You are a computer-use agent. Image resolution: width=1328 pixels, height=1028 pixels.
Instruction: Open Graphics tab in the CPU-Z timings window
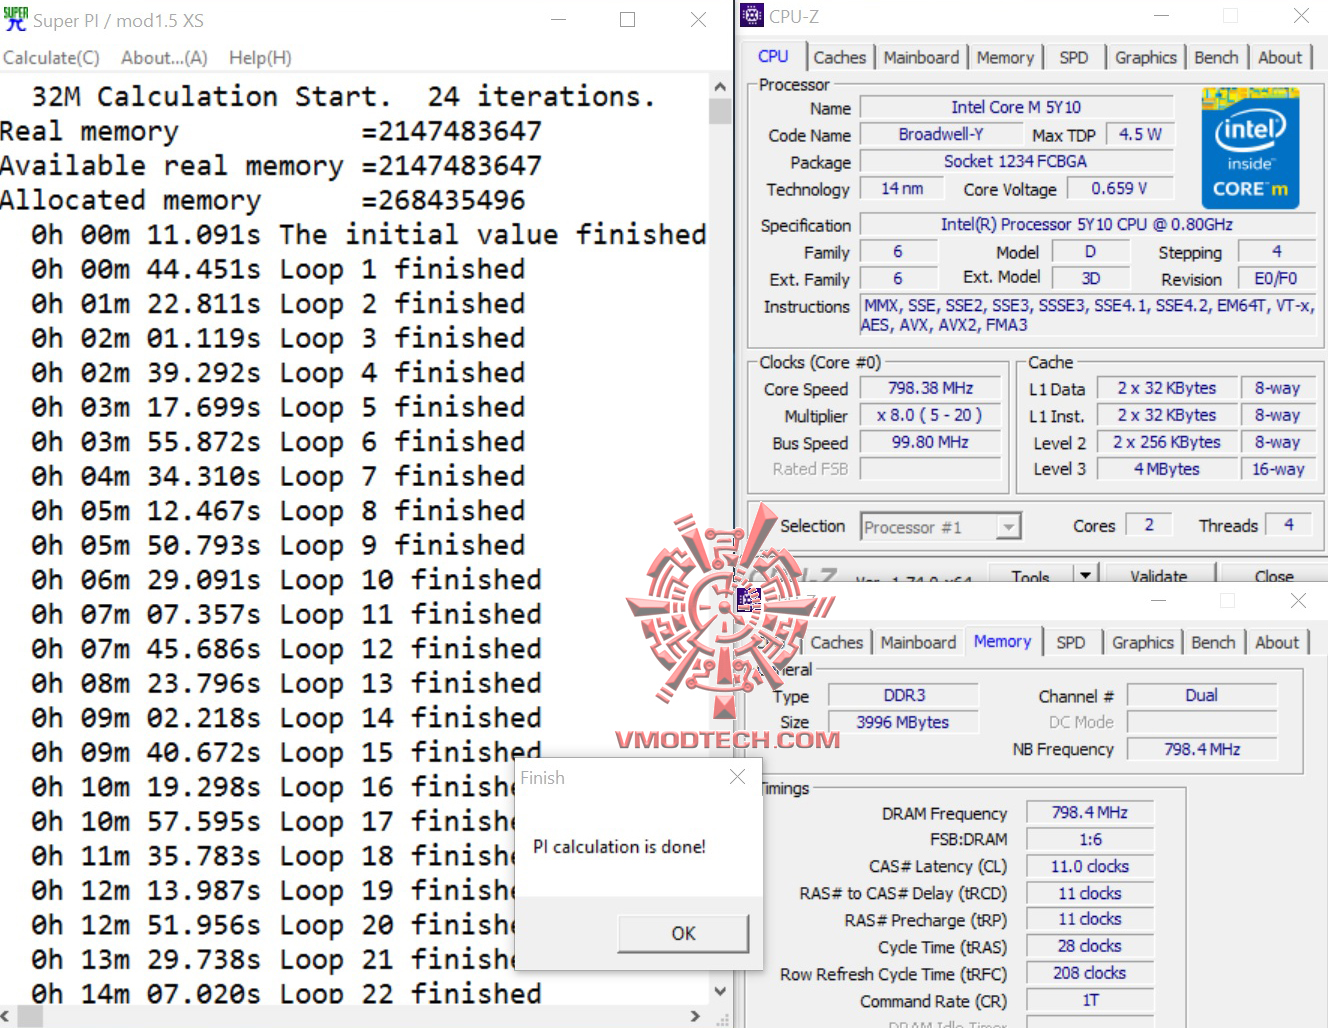click(1143, 643)
